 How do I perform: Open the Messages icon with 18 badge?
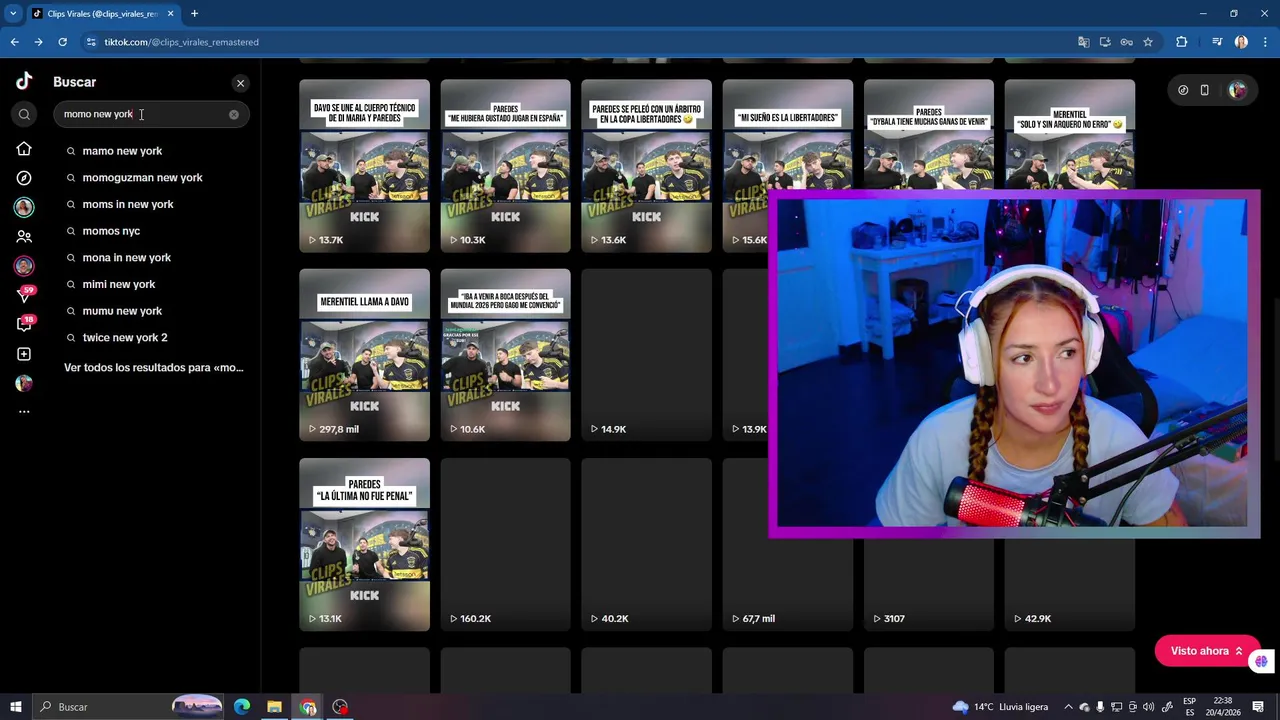click(x=25, y=324)
